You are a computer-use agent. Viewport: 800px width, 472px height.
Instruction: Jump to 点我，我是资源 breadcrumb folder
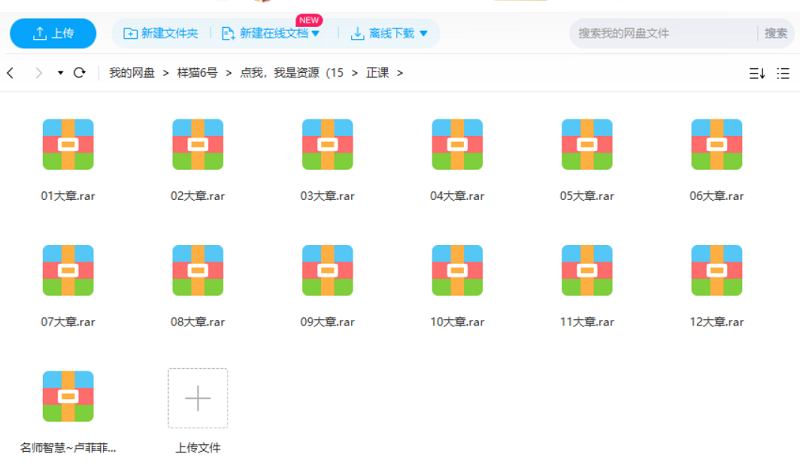pyautogui.click(x=291, y=73)
